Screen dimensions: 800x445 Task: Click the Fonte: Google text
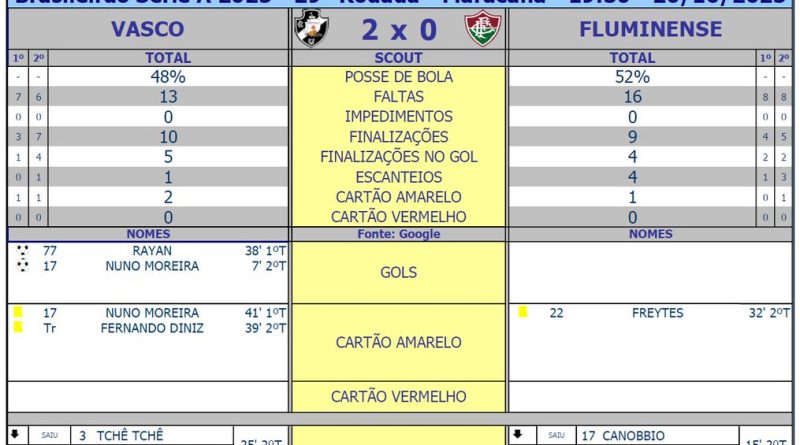(398, 234)
